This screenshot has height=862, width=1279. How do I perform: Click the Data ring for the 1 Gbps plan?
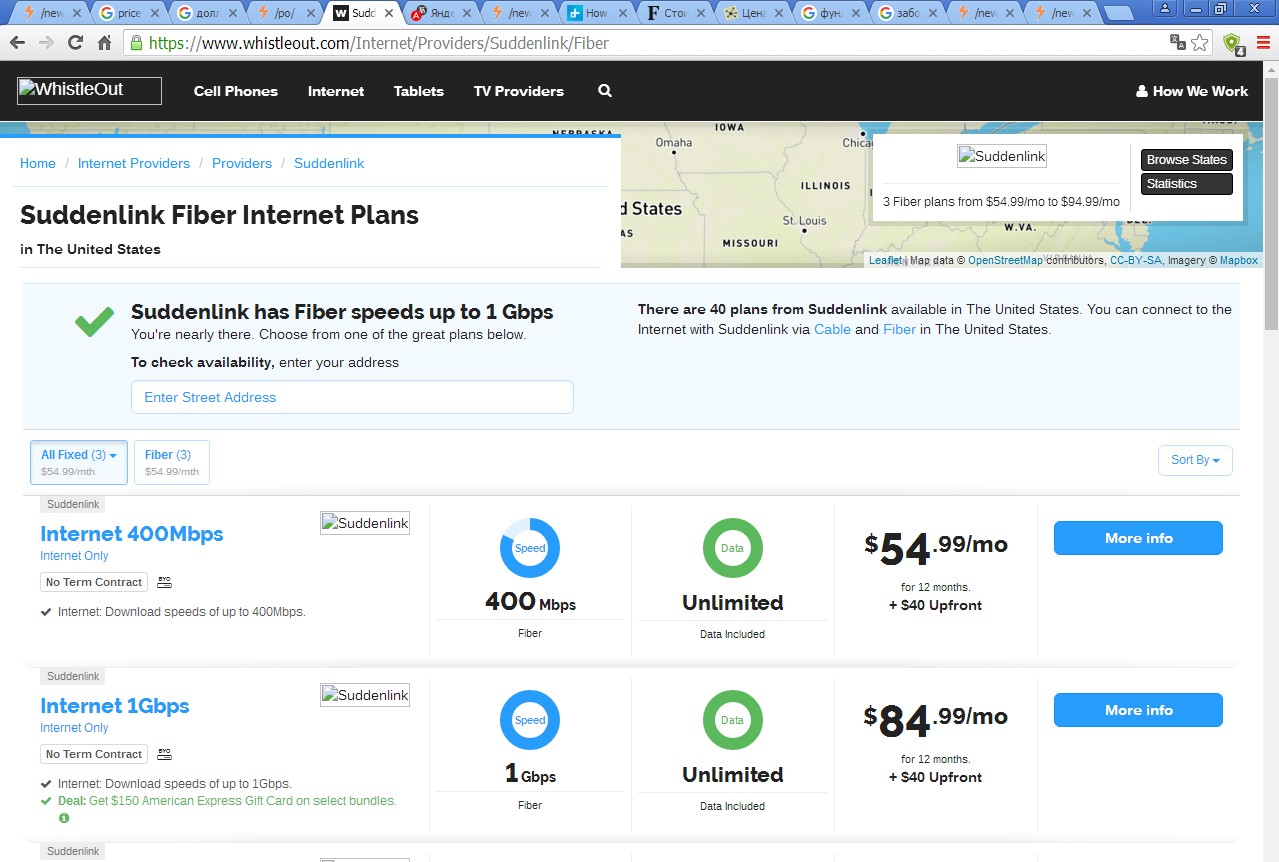pos(733,720)
